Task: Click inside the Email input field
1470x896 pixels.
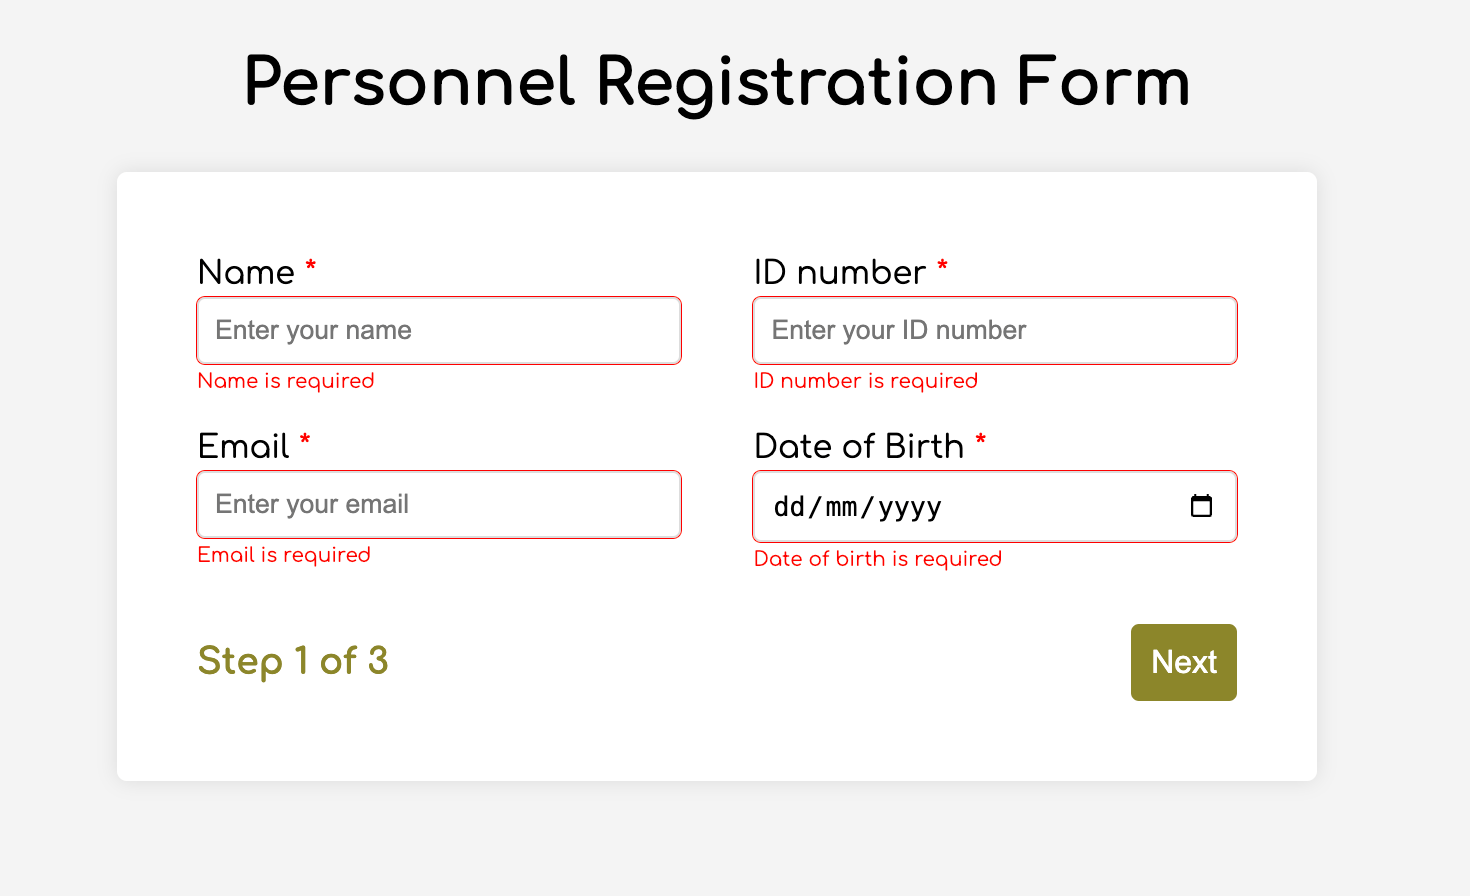Action: (x=438, y=504)
